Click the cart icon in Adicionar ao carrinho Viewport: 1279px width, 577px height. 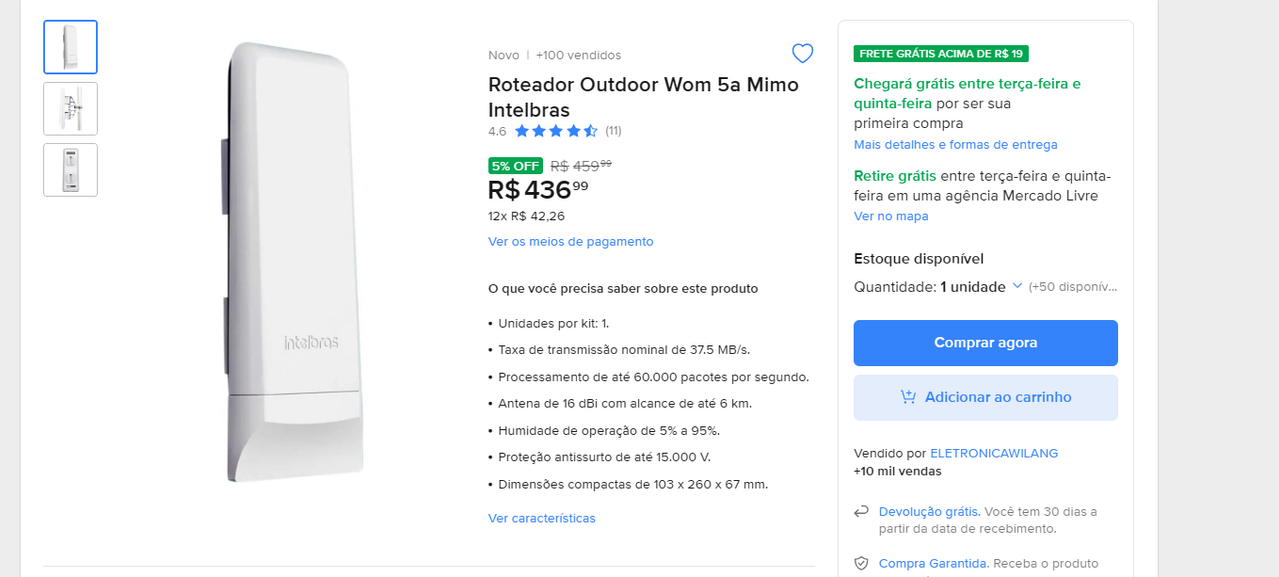pyautogui.click(x=908, y=397)
